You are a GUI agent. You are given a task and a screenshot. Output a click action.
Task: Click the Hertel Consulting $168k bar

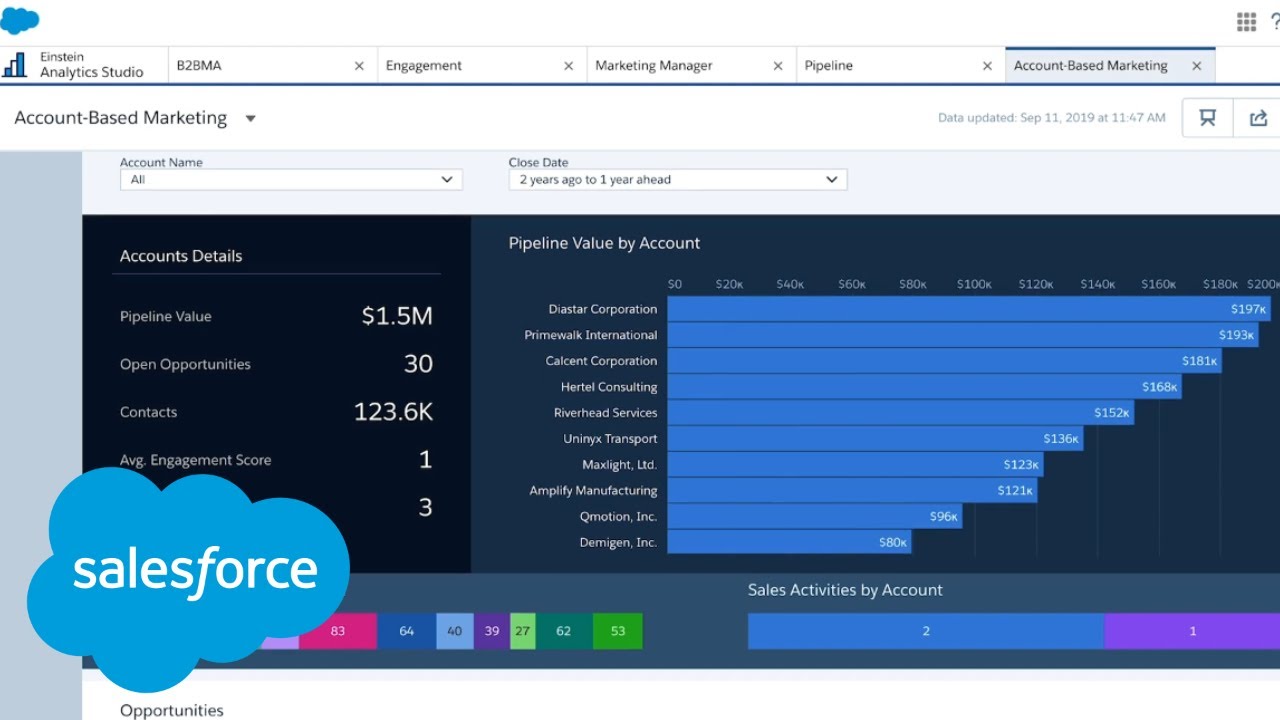(x=924, y=387)
